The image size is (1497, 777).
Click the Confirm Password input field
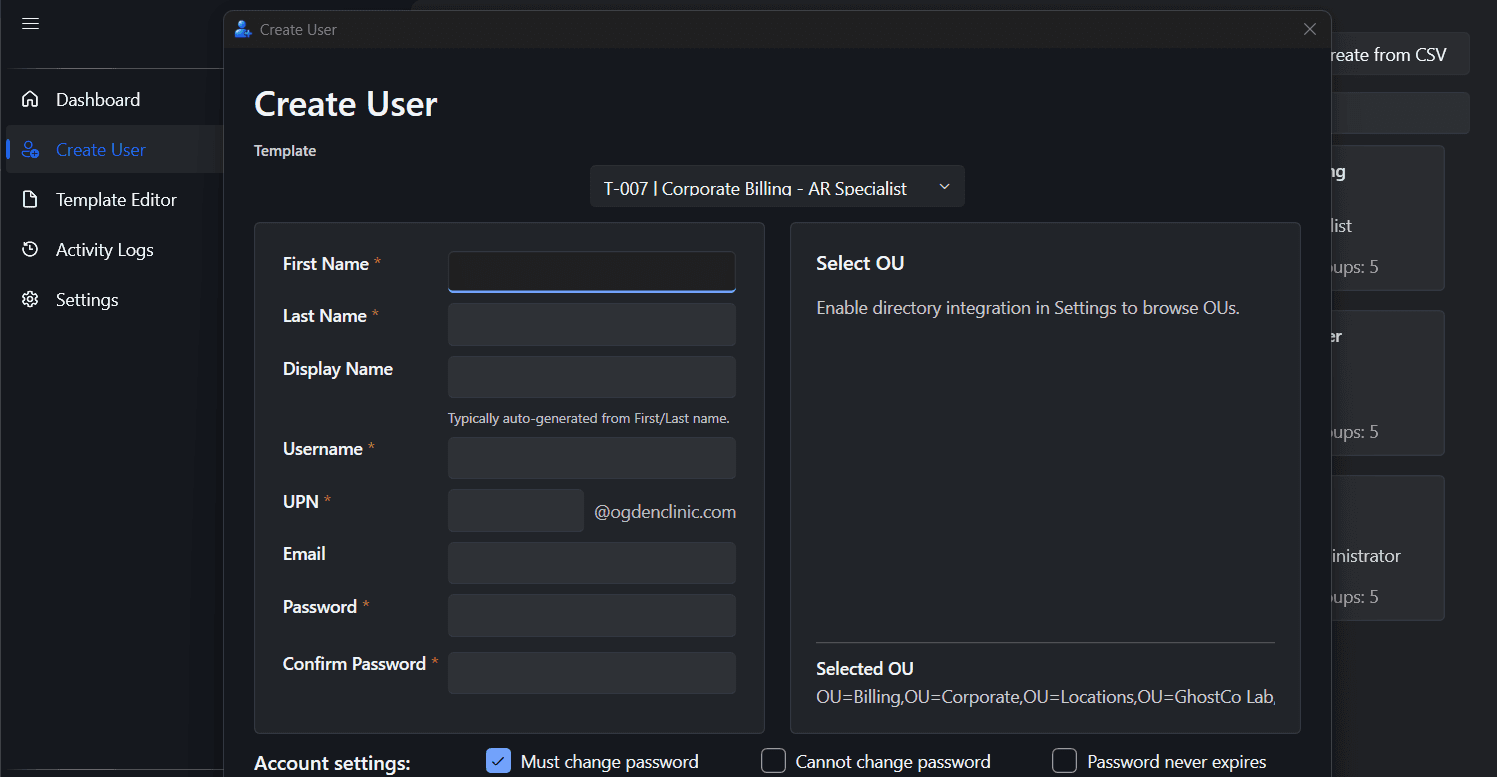(592, 673)
